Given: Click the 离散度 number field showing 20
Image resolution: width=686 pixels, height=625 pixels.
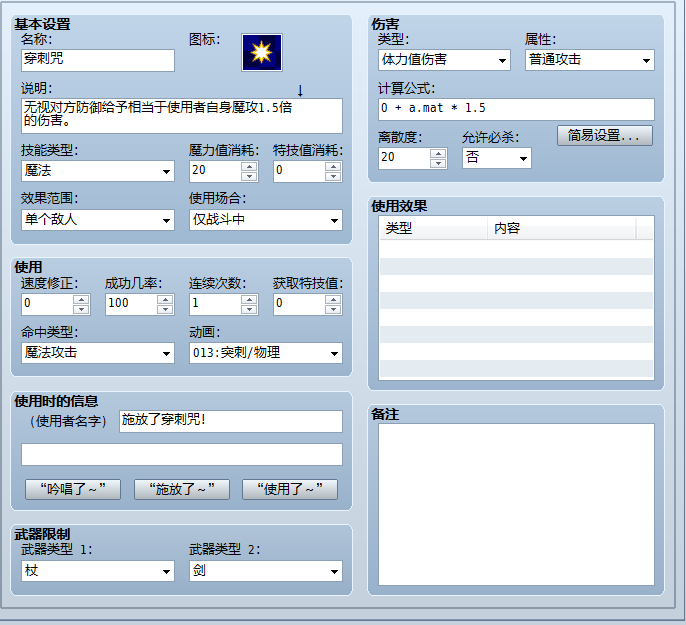Looking at the screenshot, I should [x=404, y=158].
